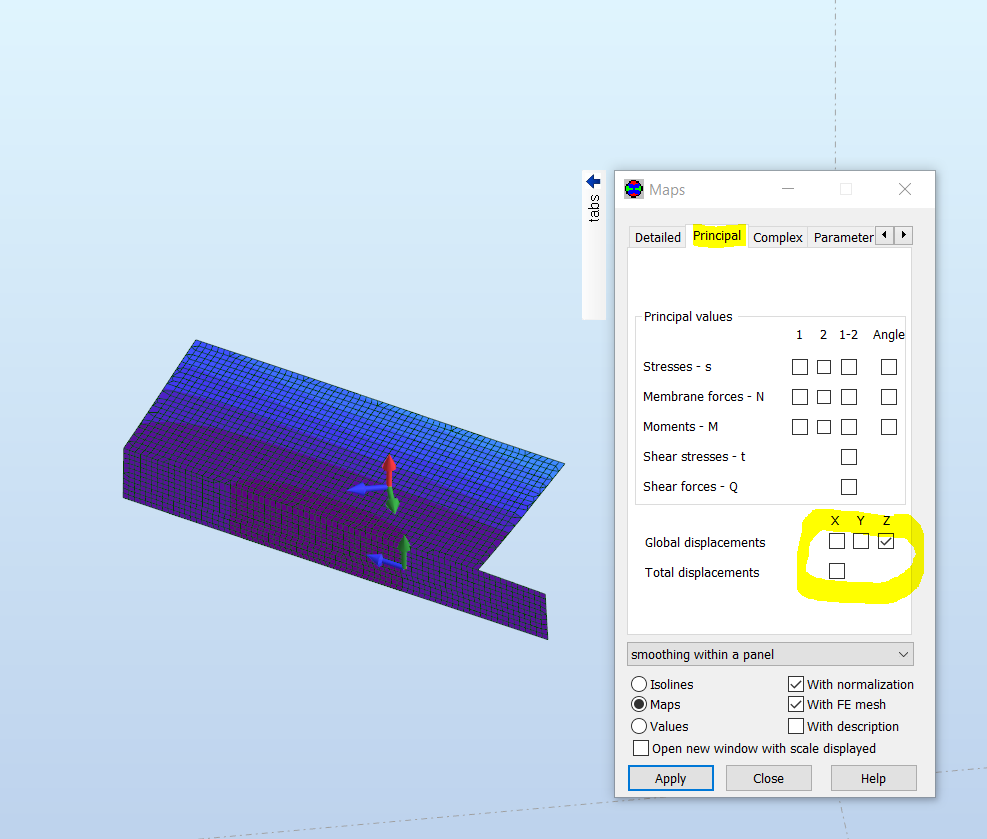Open the Parameter tab
The height and width of the screenshot is (839, 987).
(843, 237)
